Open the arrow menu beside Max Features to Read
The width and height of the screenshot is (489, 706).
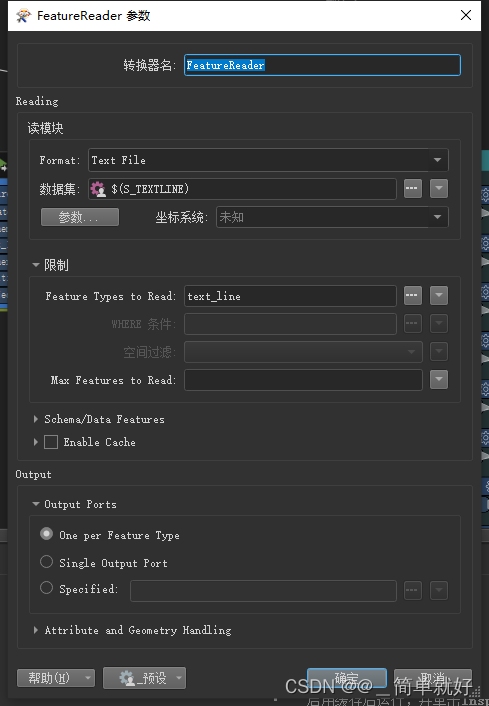[x=439, y=380]
